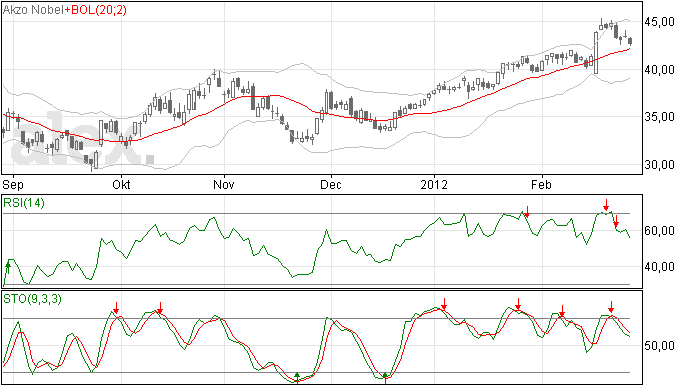Click the large white candlestick in mid-February
Screen dimensions: 690x387
tap(596, 53)
